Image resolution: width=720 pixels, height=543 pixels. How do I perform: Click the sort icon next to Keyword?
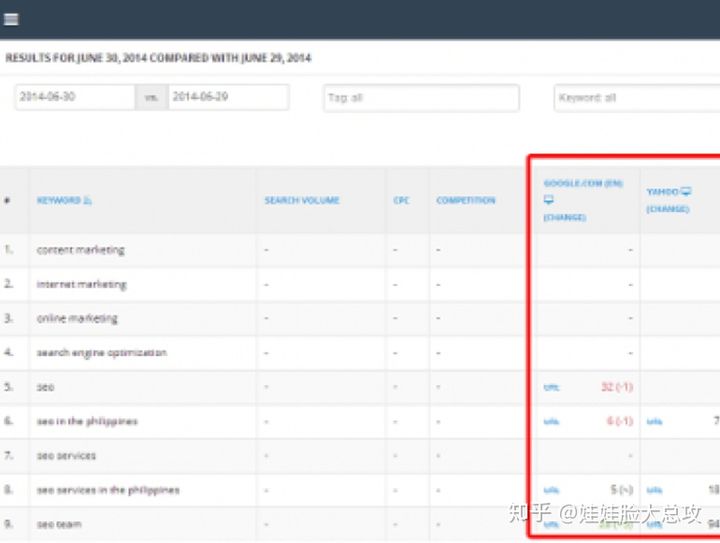coord(88,200)
